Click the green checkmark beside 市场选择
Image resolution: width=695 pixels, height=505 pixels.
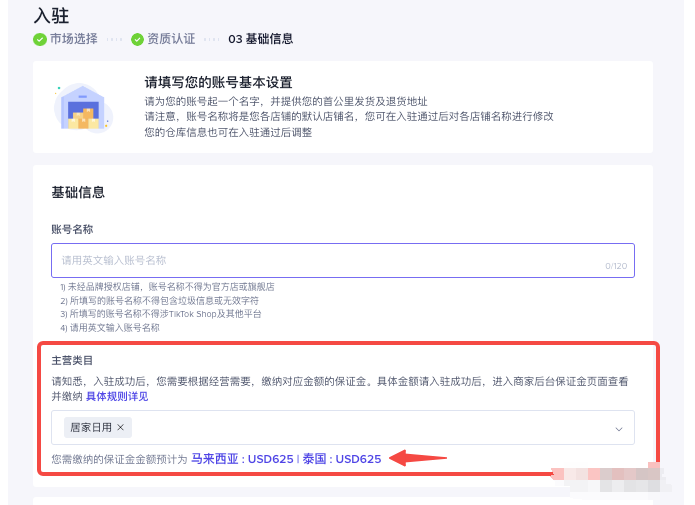pyautogui.click(x=40, y=39)
